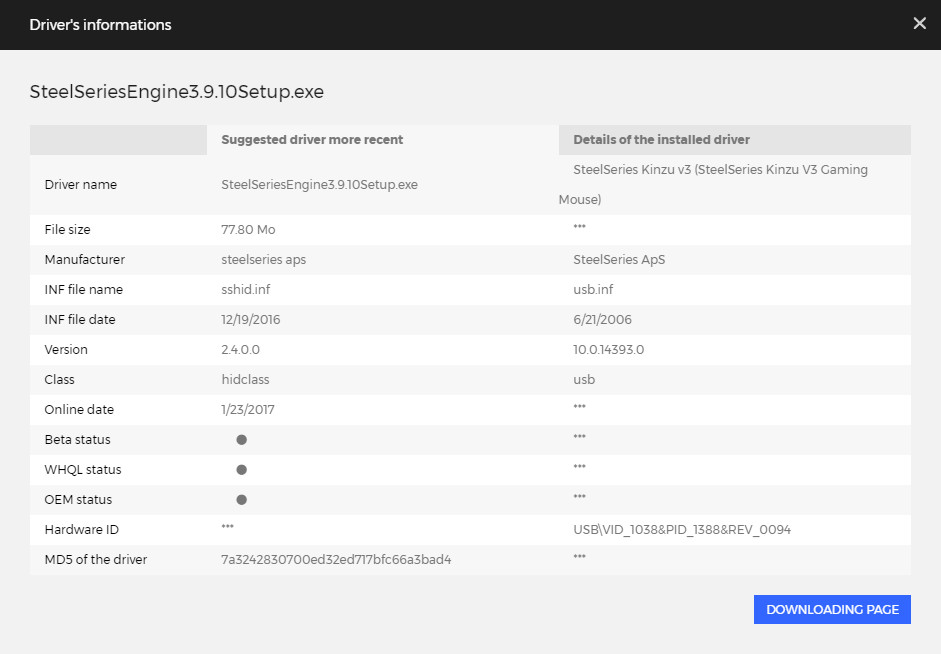Click the SteelSeriesEngine3.9.10Setup.exe dialog heading

tap(176, 92)
